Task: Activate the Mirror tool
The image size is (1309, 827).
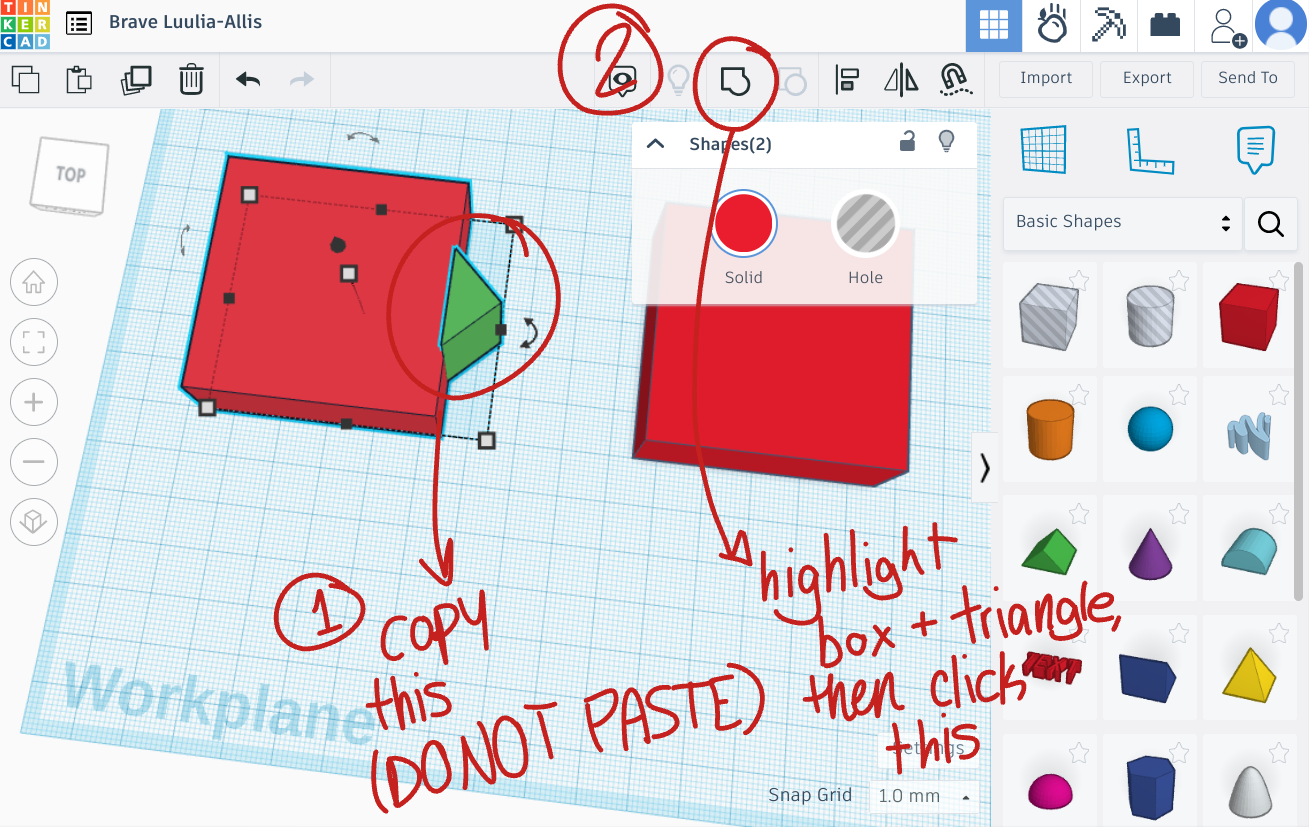Action: (901, 79)
